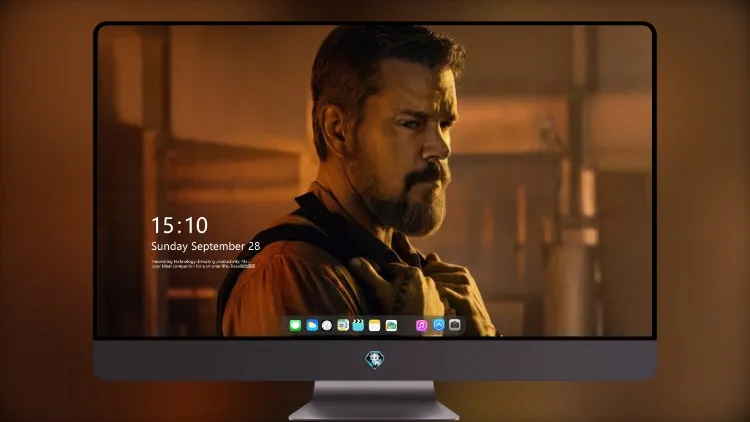Open the clapperboard video app in dock

tap(358, 326)
